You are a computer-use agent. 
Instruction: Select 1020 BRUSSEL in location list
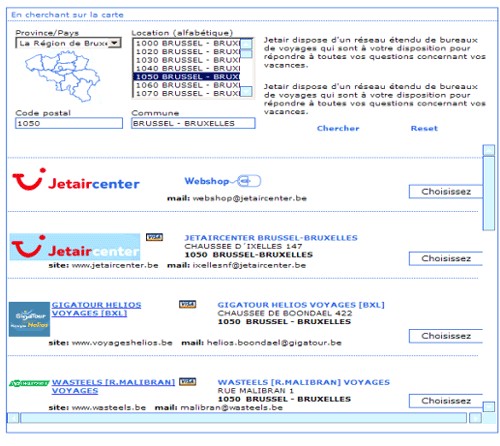[187, 52]
